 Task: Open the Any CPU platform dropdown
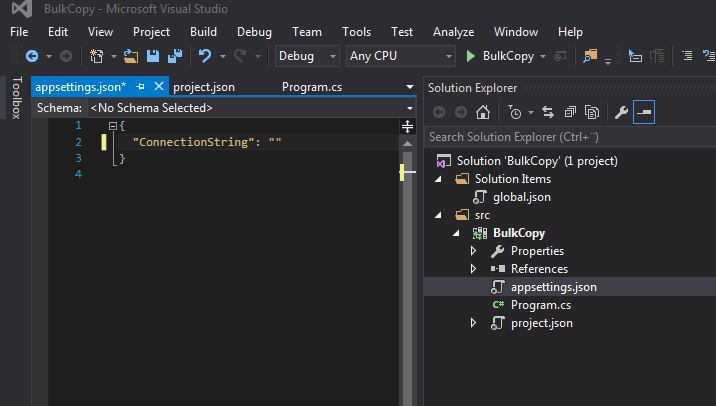(x=400, y=56)
